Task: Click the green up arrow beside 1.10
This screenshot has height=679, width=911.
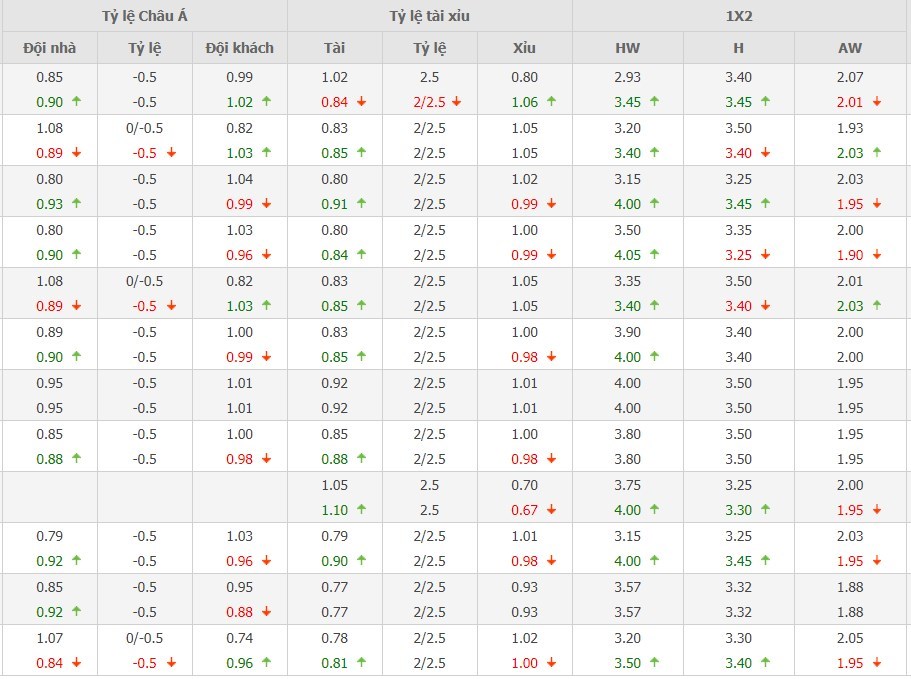Action: point(361,510)
